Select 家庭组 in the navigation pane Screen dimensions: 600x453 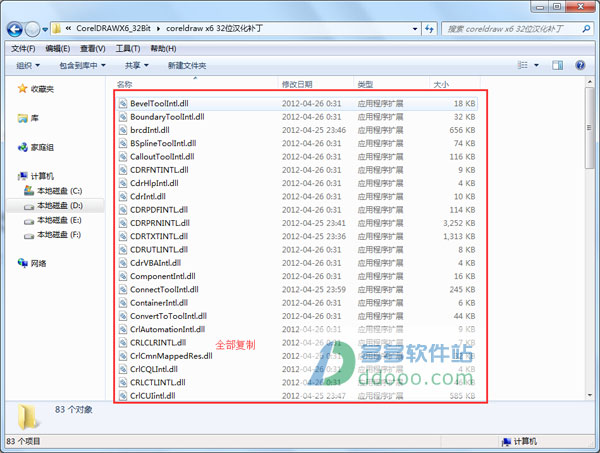point(36,147)
